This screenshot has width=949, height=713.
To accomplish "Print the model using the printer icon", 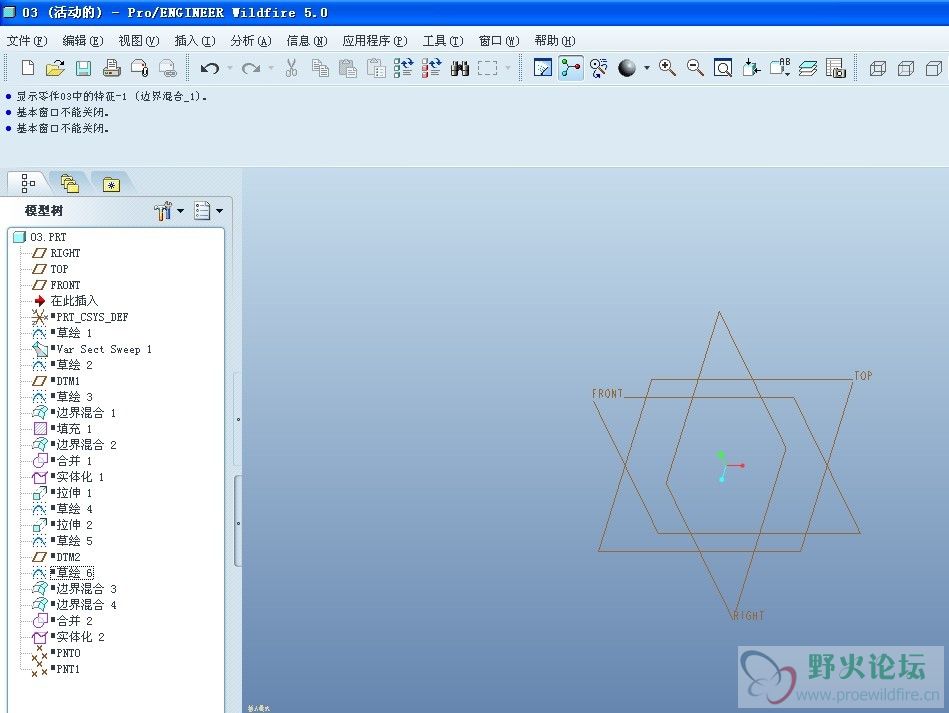I will click(111, 68).
